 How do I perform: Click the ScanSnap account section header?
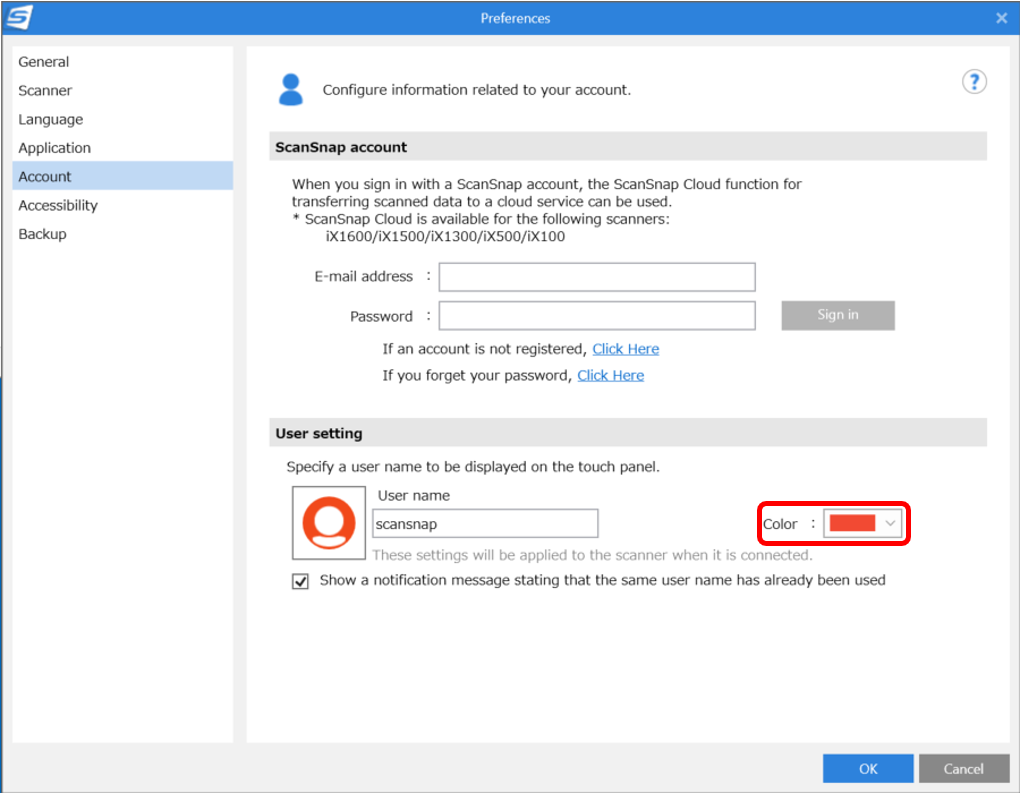[x=628, y=147]
